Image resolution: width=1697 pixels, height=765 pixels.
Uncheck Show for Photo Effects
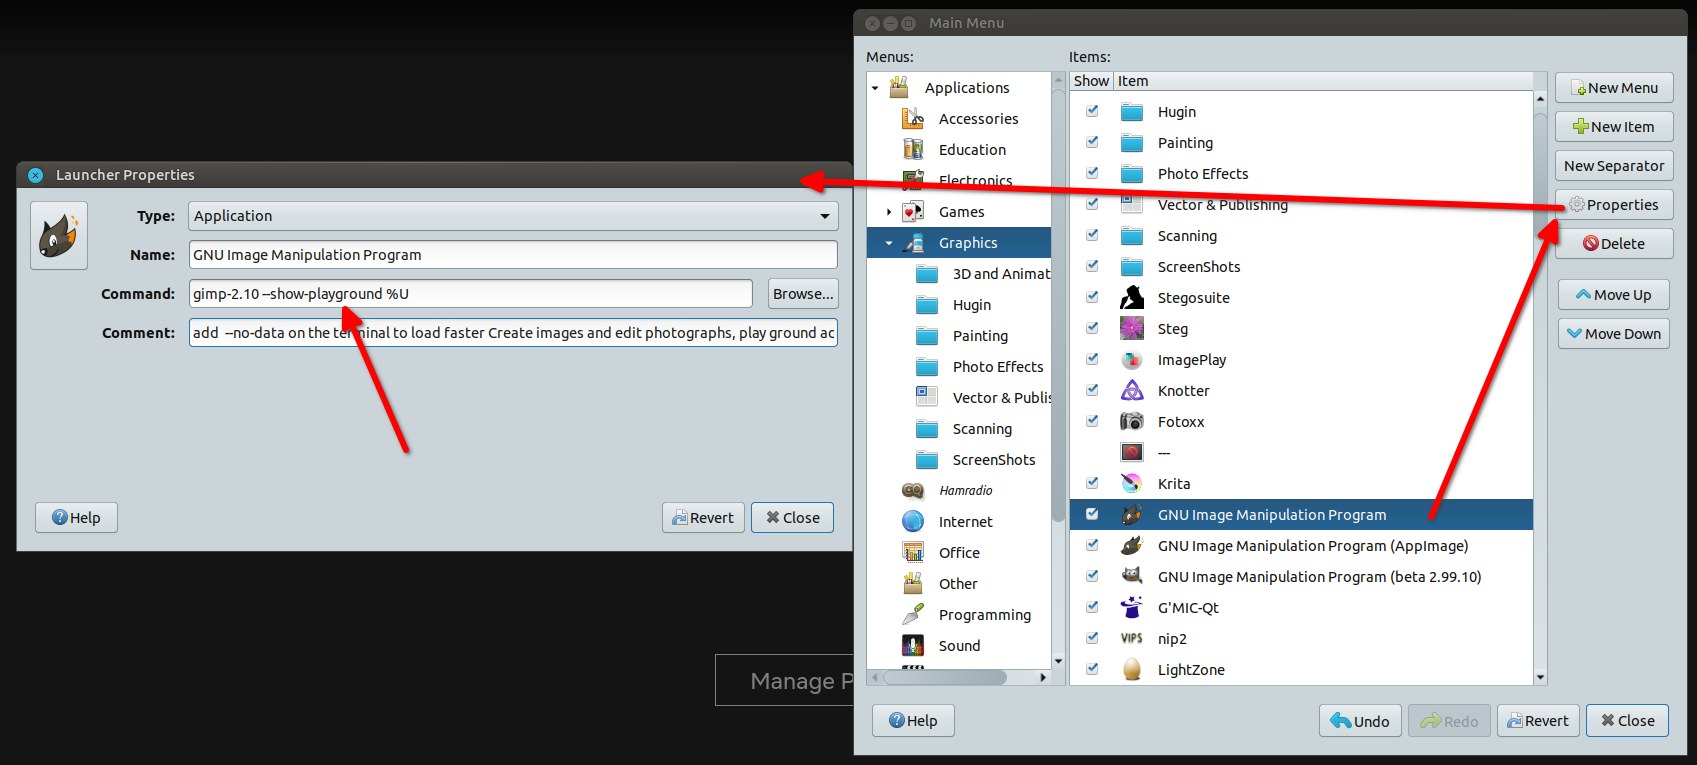tap(1092, 173)
